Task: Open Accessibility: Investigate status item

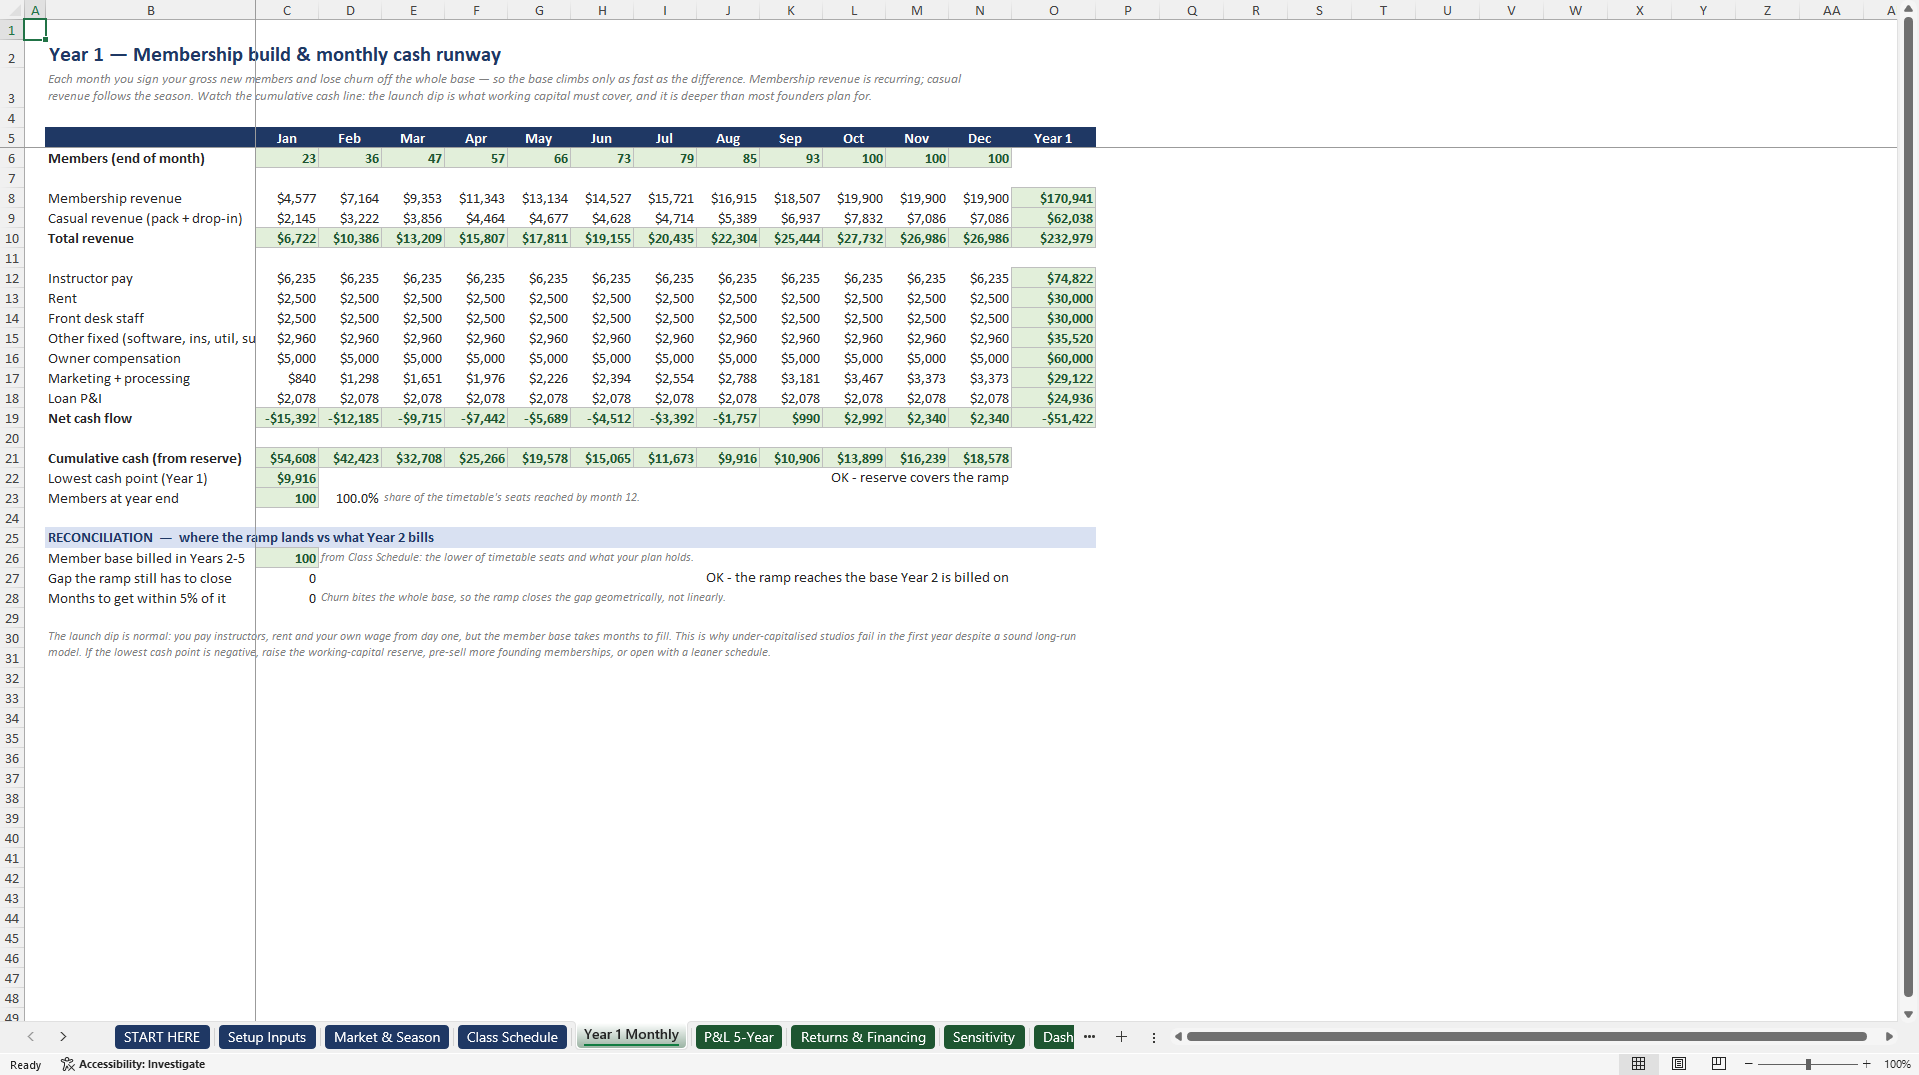Action: pos(133,1064)
